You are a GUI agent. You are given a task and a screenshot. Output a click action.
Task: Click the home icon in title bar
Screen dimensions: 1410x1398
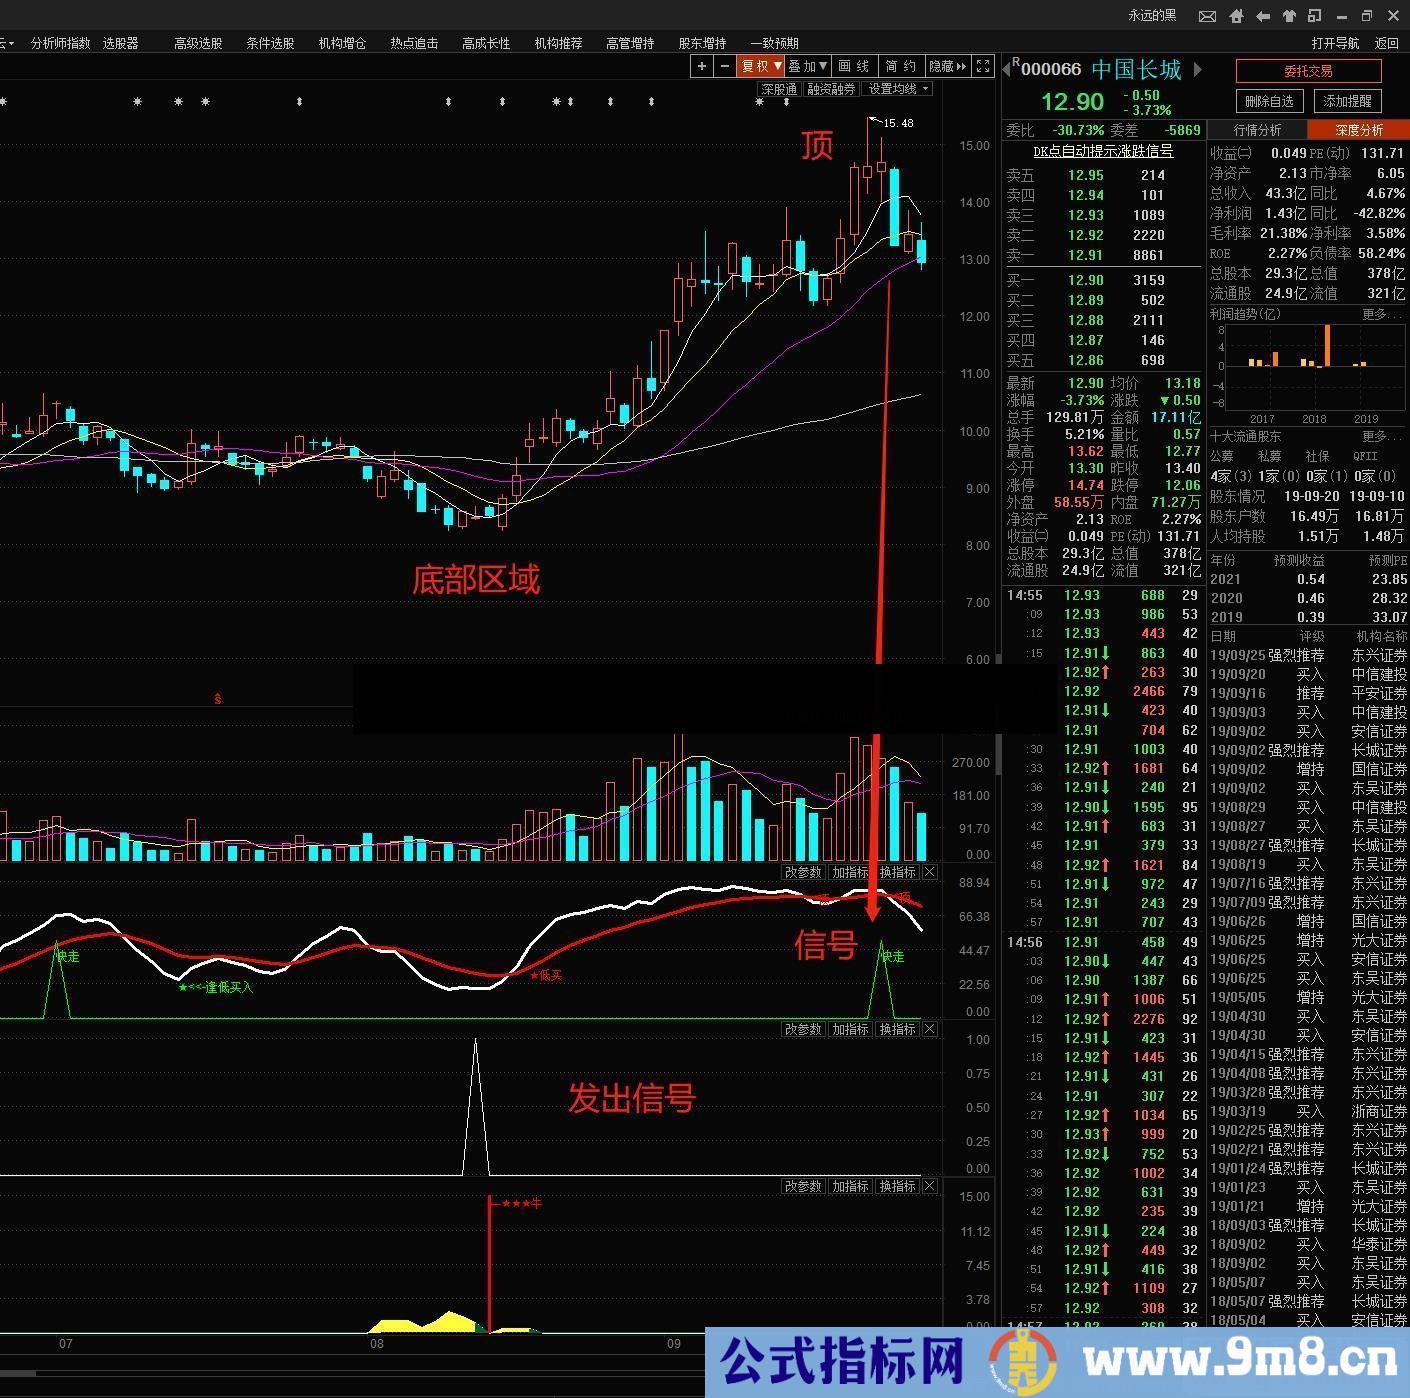(1236, 16)
